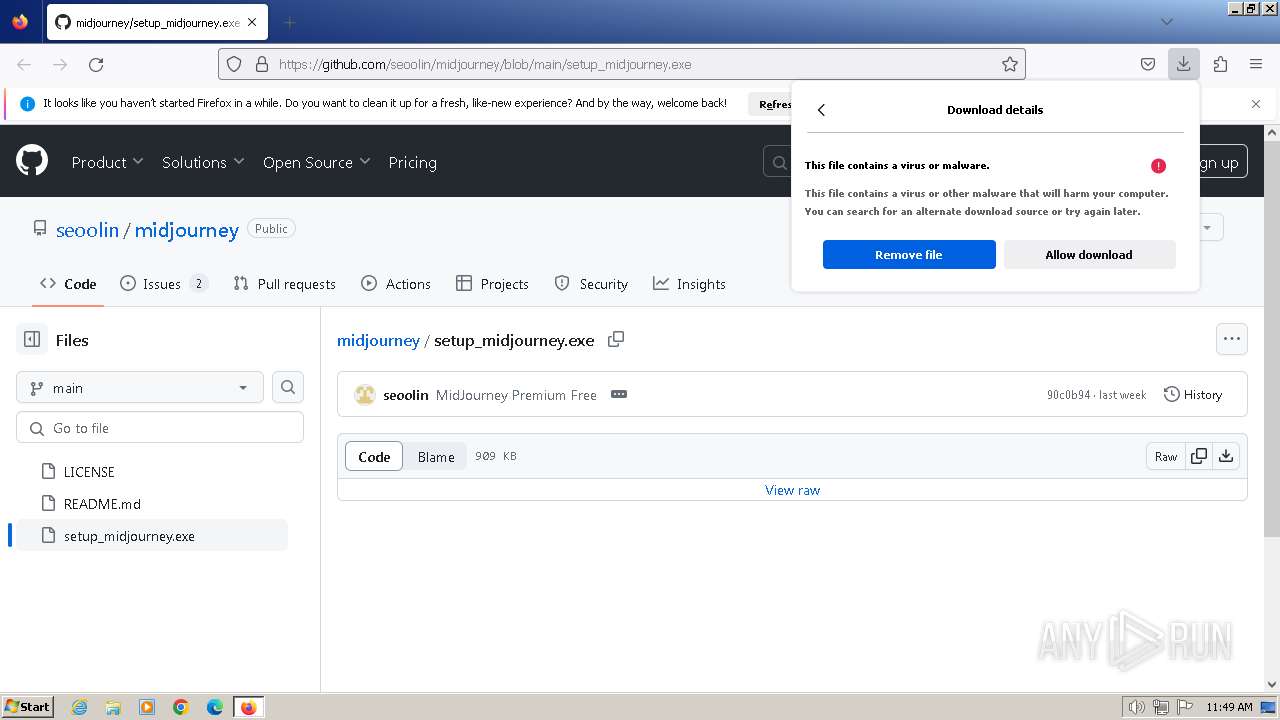Viewport: 1280px width, 720px height.
Task: Copy file path icon next to setup_midjourney.exe
Action: pos(616,339)
